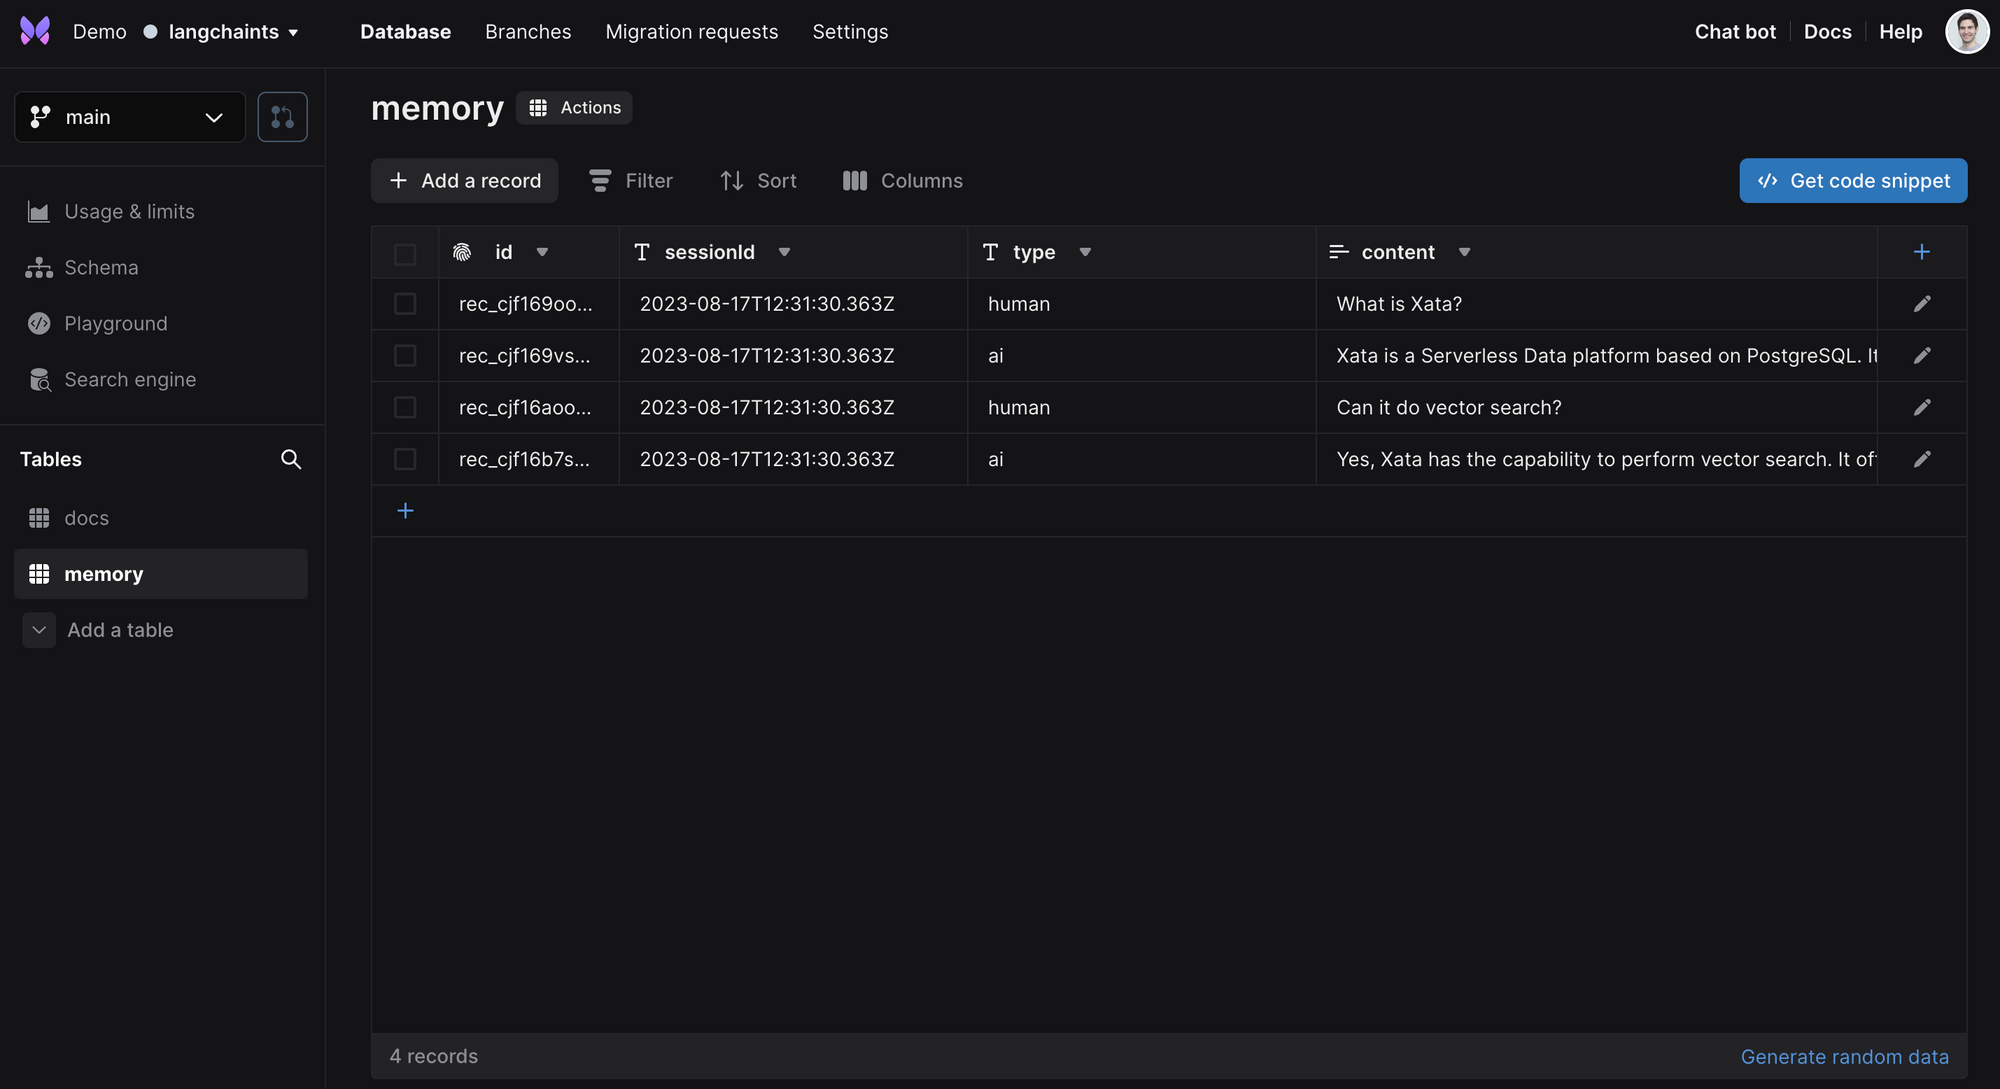Edit the 'What is Xata?' record pencil
2000x1089 pixels.
click(x=1922, y=304)
